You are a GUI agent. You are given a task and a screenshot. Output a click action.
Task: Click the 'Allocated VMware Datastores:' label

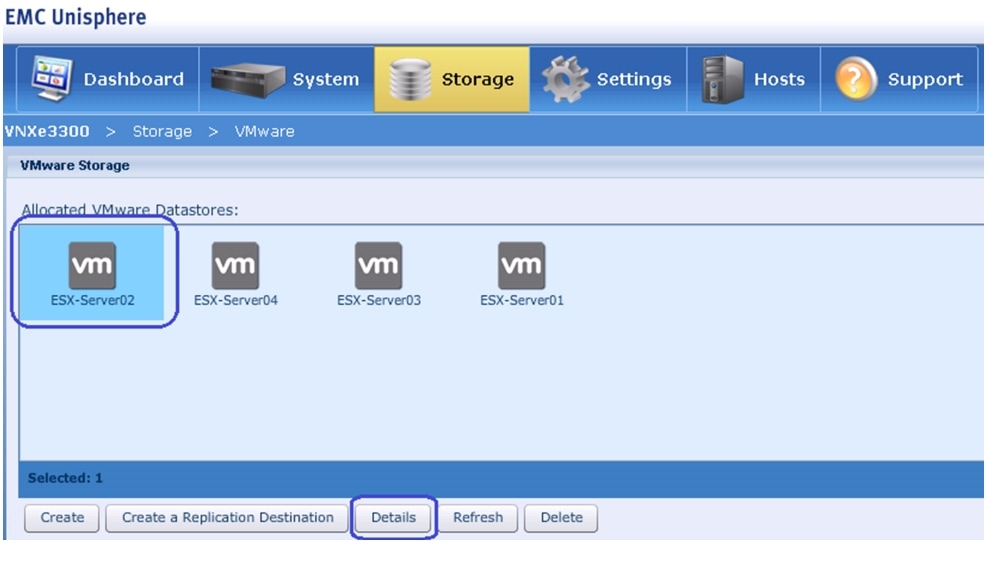tap(130, 210)
